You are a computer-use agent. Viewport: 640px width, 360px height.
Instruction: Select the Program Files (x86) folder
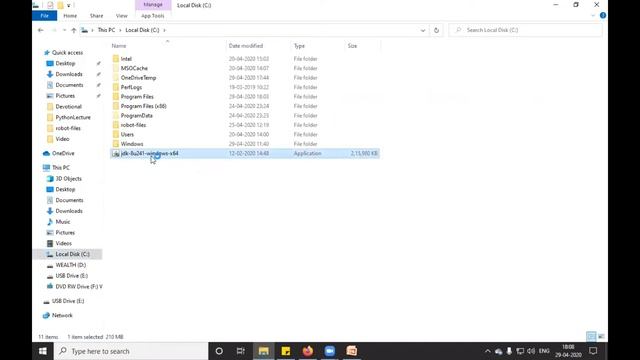[x=143, y=106]
